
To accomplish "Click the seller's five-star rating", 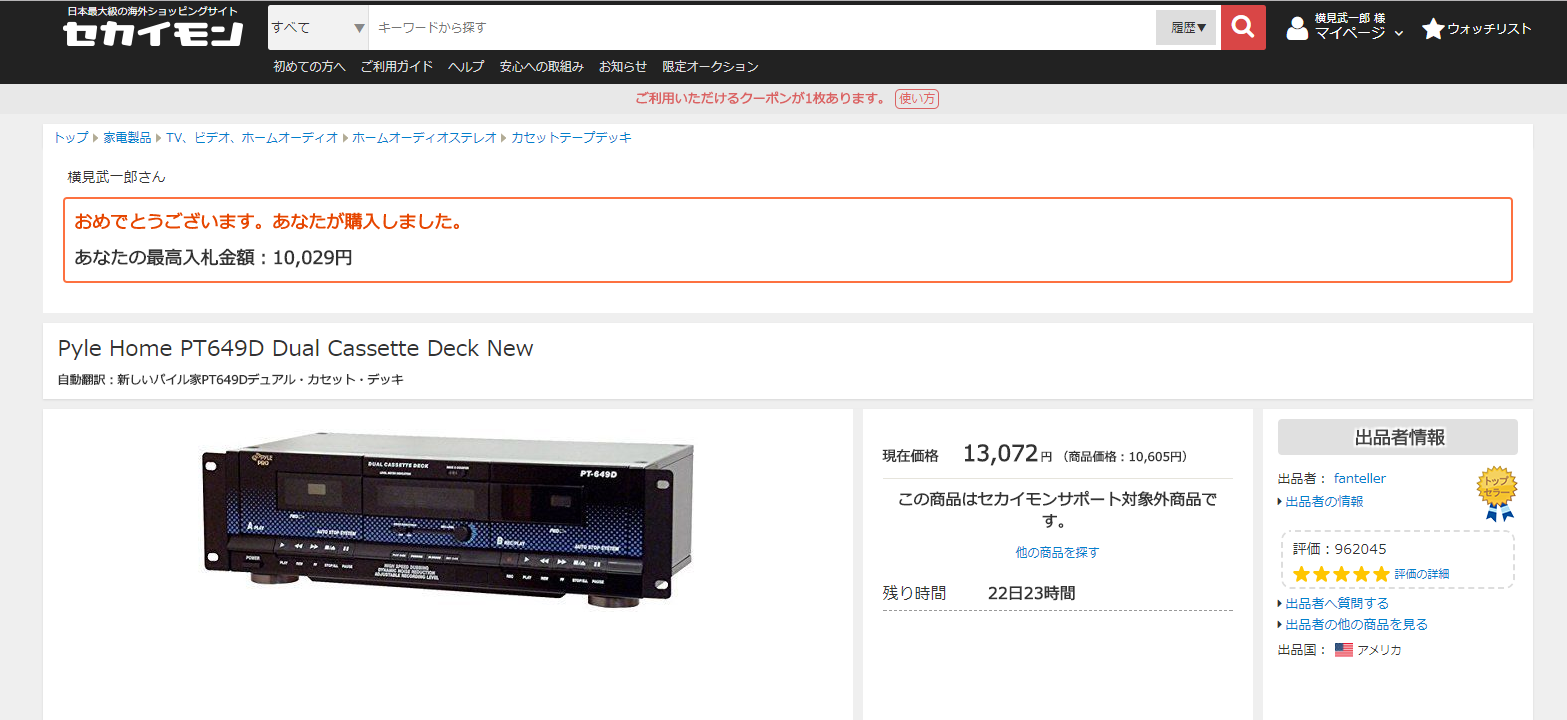I will (x=1341, y=574).
